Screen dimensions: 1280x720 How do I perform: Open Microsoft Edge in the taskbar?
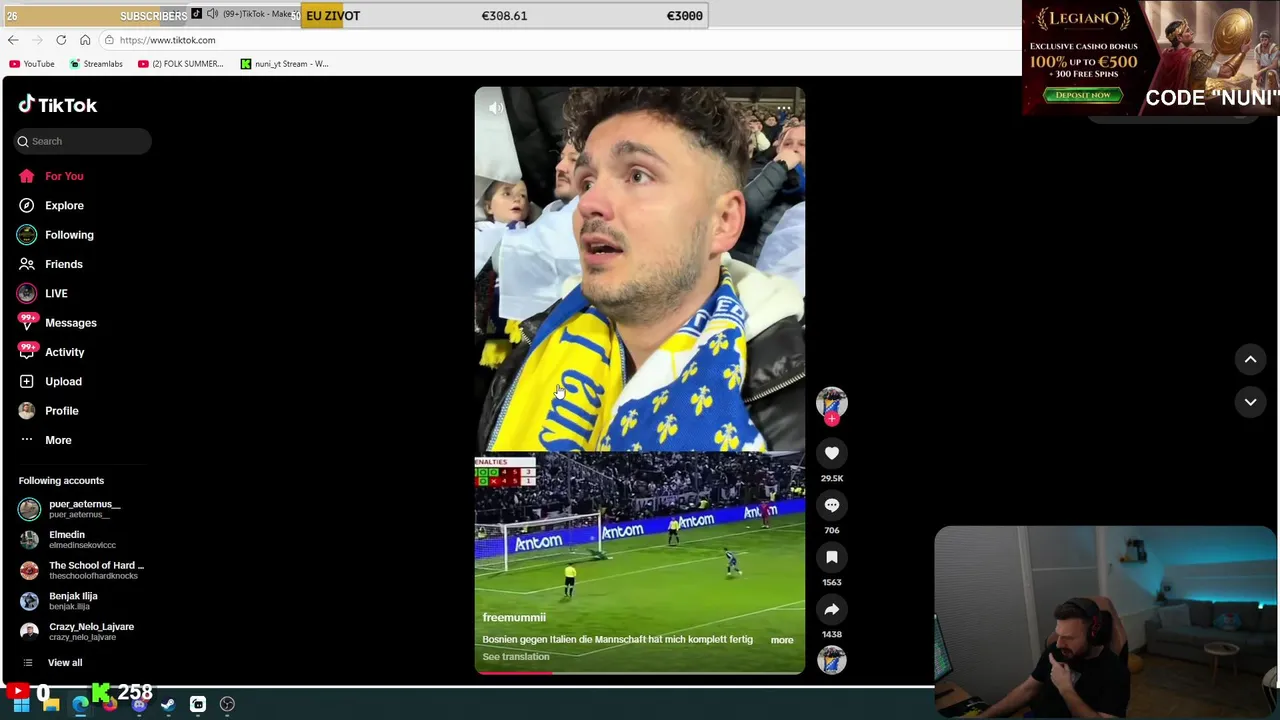coord(80,704)
